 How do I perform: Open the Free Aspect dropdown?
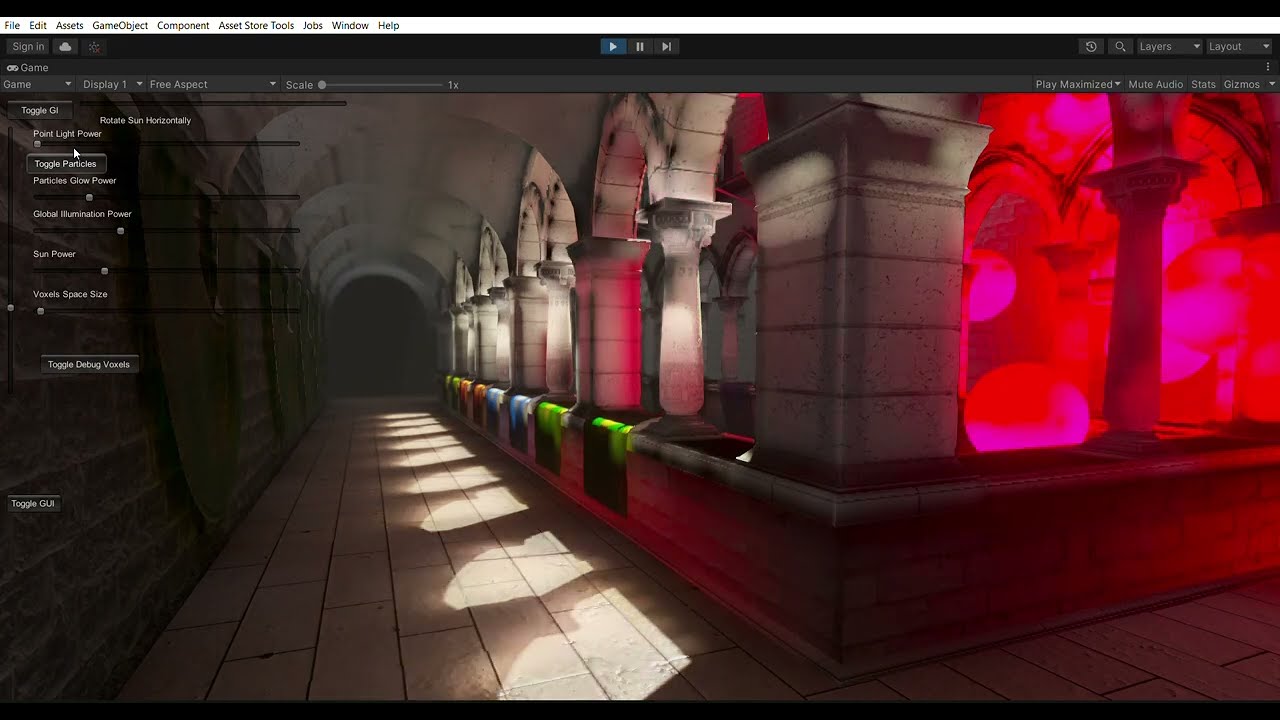click(x=213, y=84)
